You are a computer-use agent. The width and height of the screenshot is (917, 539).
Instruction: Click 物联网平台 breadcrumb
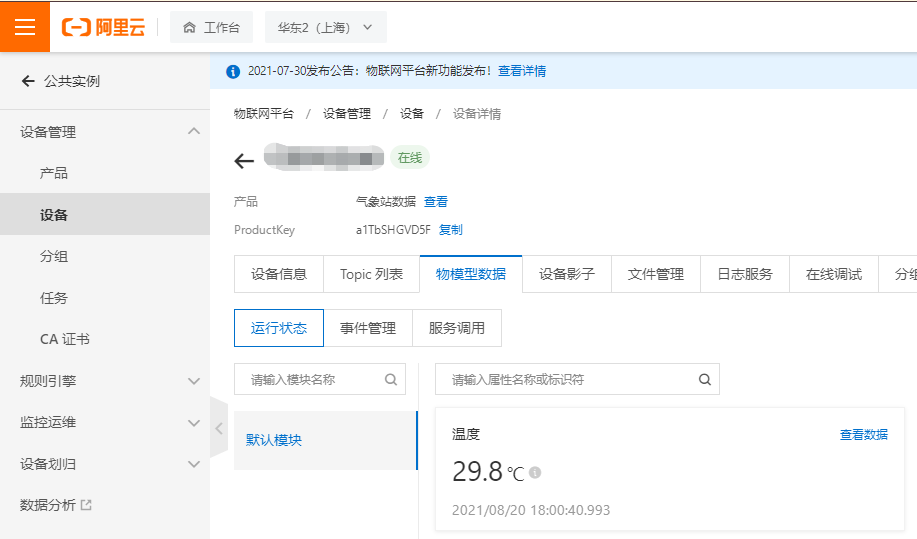coord(264,113)
